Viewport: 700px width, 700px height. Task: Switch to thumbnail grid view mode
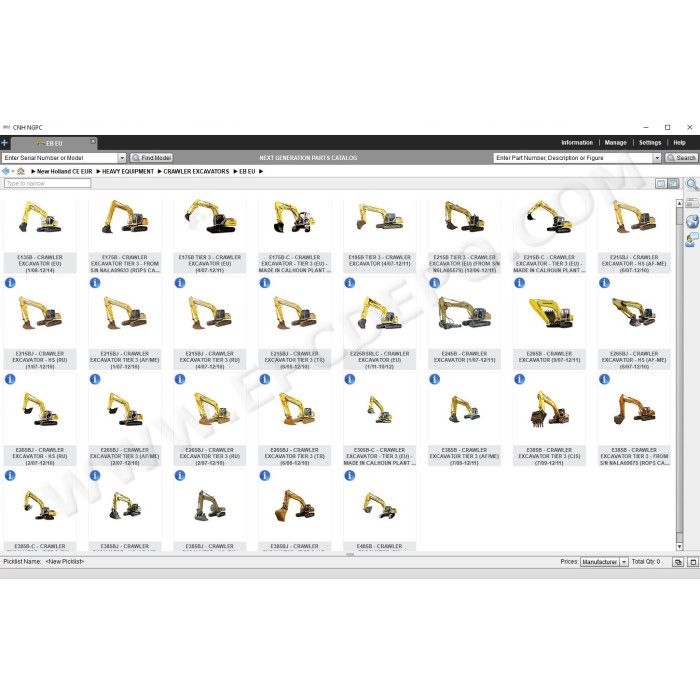click(673, 183)
